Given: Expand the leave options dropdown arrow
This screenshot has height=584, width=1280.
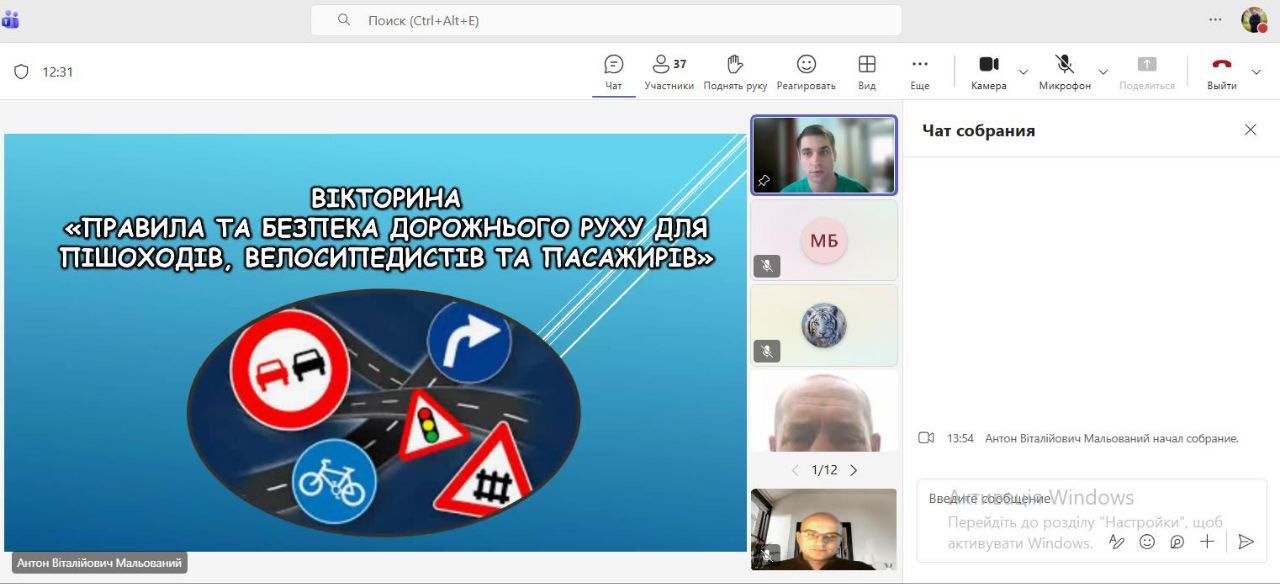Looking at the screenshot, I should (x=1257, y=72).
